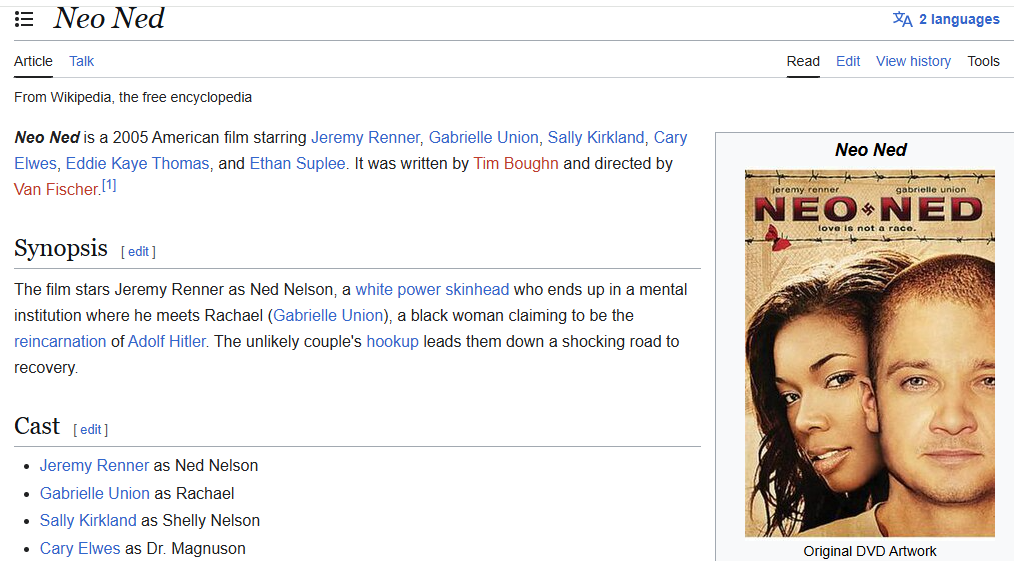Select the Read tab
1014x561 pixels.
pyautogui.click(x=803, y=61)
